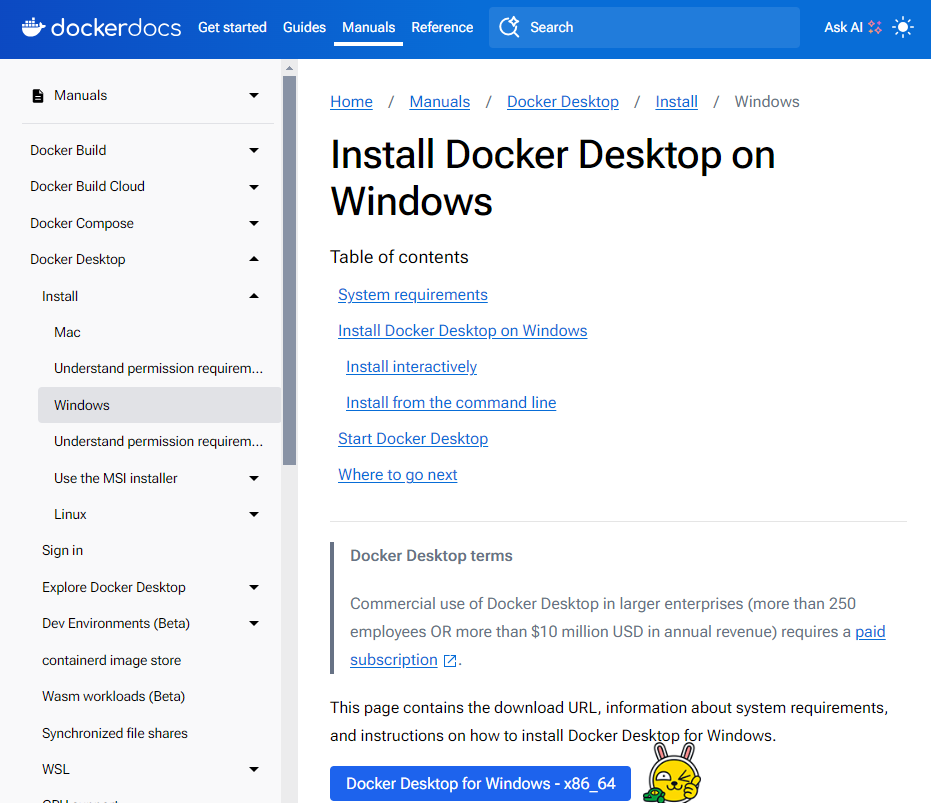931x803 pixels.
Task: Focus the Search input field
Action: [x=644, y=27]
